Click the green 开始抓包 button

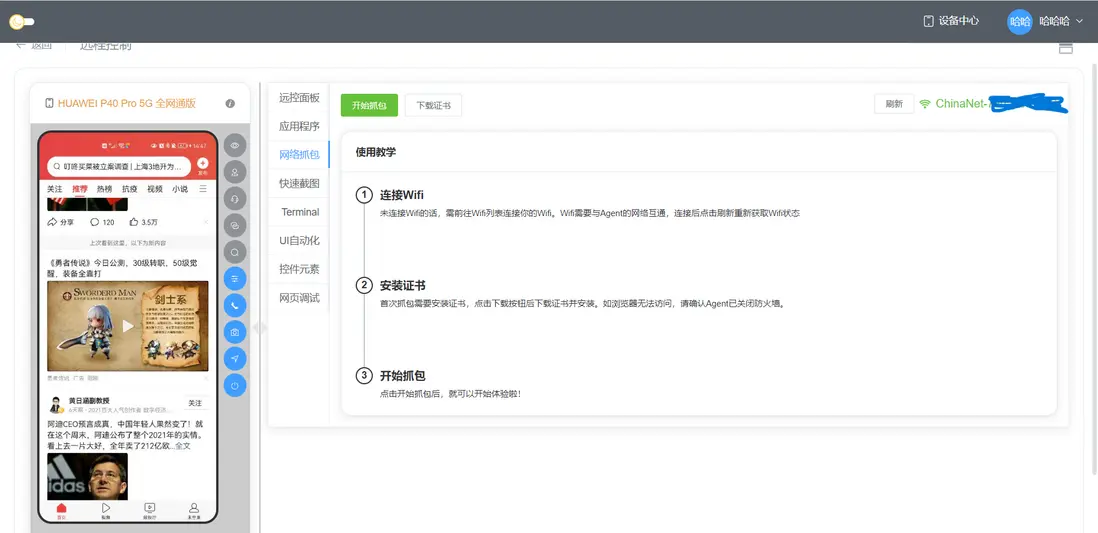[x=369, y=105]
